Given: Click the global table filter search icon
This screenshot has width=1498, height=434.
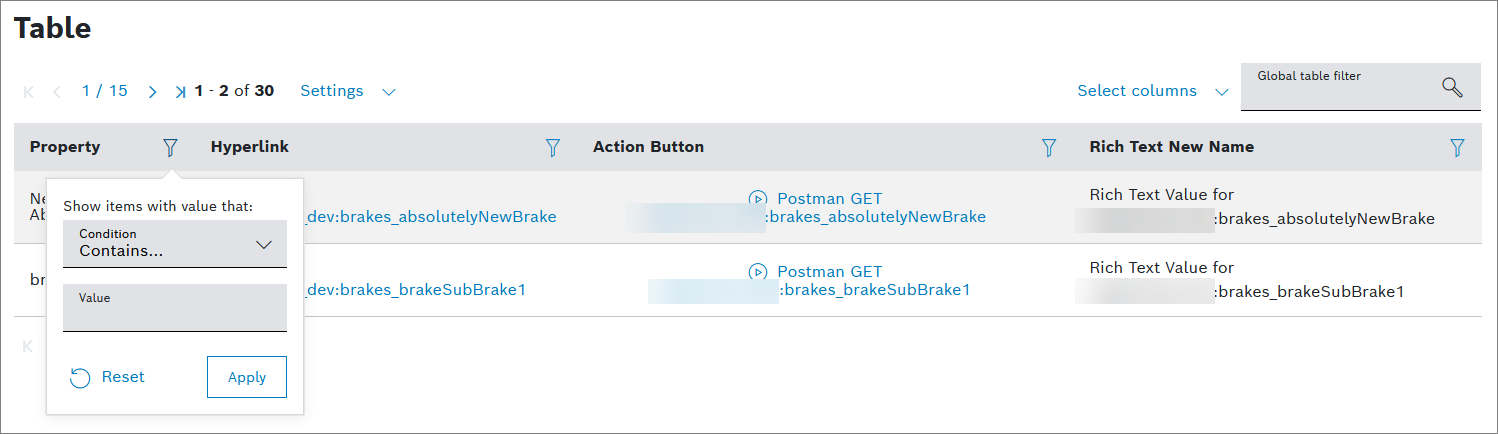Looking at the screenshot, I should 1452,87.
